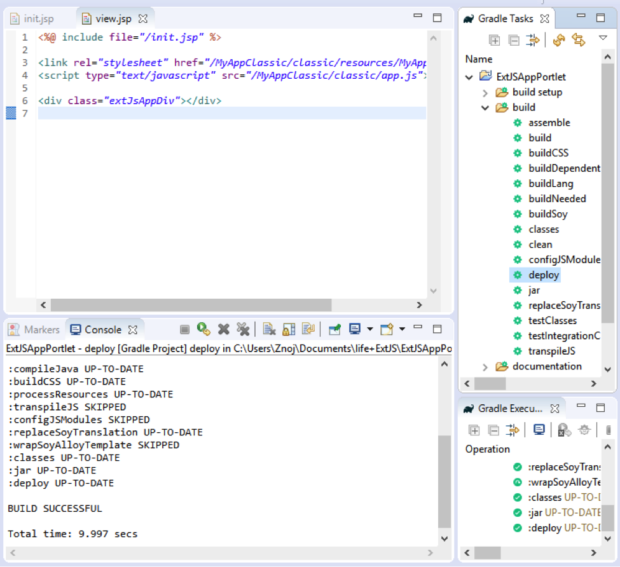This screenshot has height=567, width=620.
Task: Expand the documentation folder
Action: pyautogui.click(x=485, y=367)
